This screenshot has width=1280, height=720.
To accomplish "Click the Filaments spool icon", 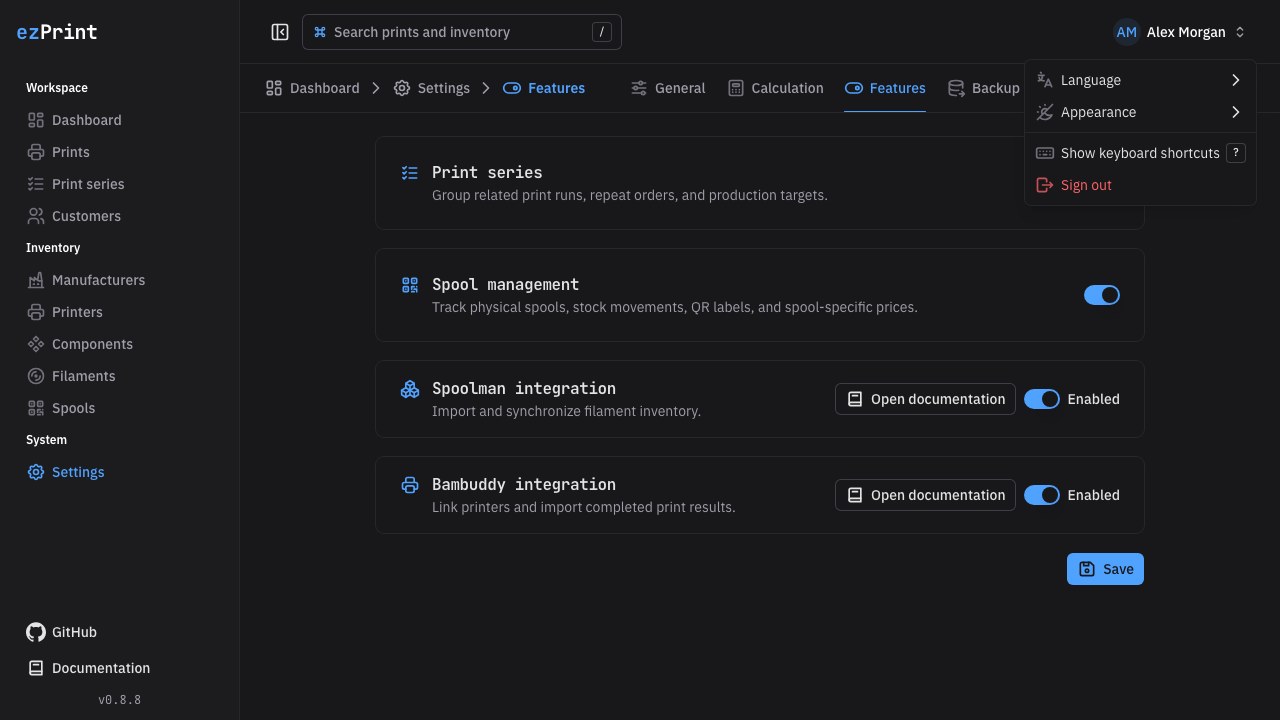I will click(x=36, y=376).
